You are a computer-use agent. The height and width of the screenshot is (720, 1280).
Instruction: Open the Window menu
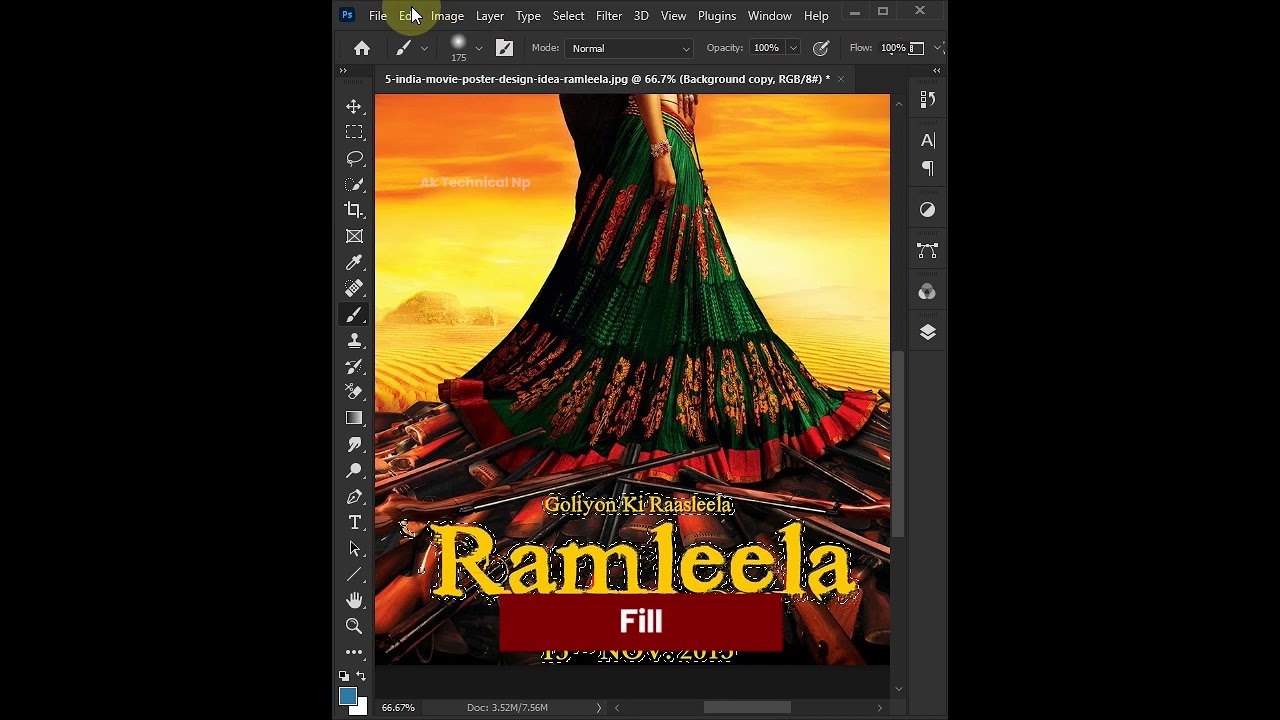coord(770,16)
